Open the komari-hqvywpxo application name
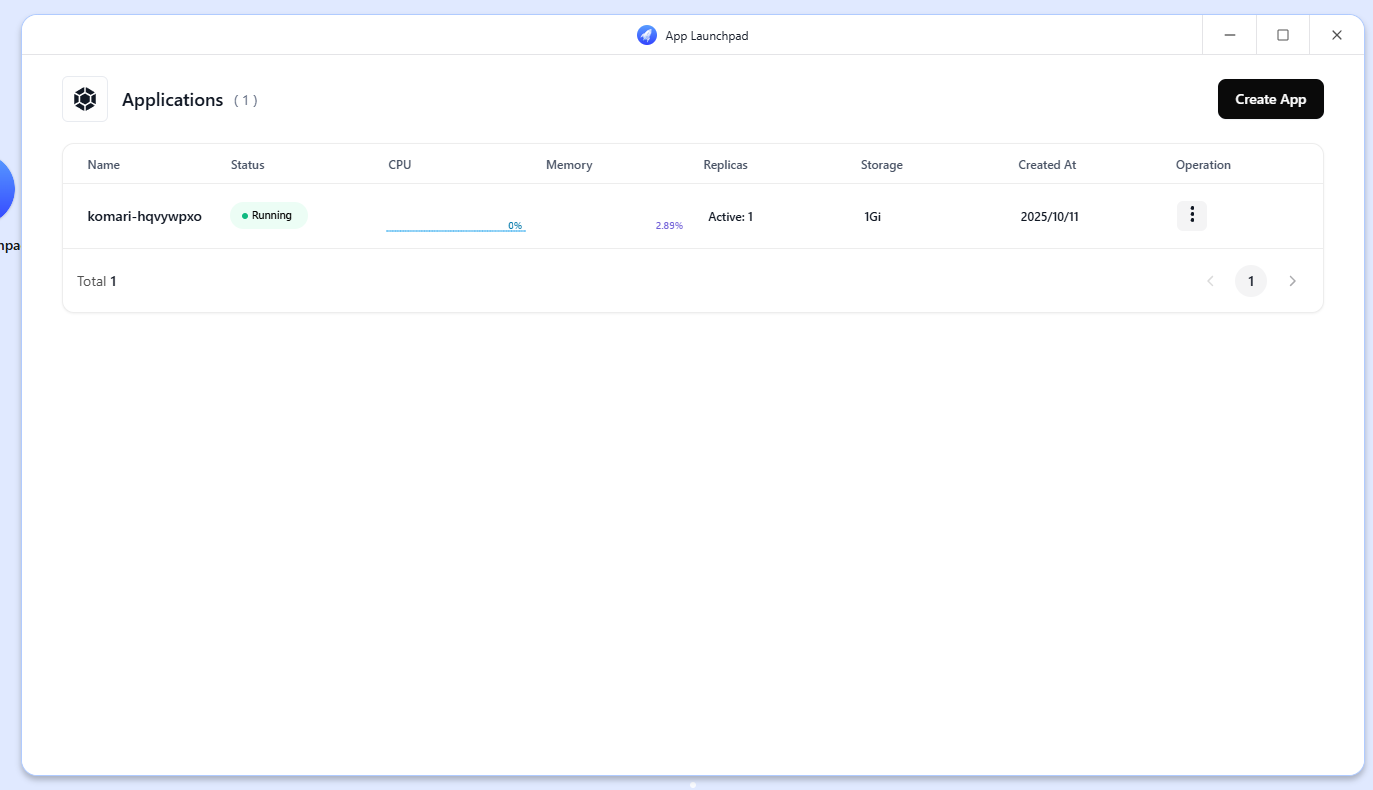This screenshot has height=790, width=1373. tap(145, 216)
